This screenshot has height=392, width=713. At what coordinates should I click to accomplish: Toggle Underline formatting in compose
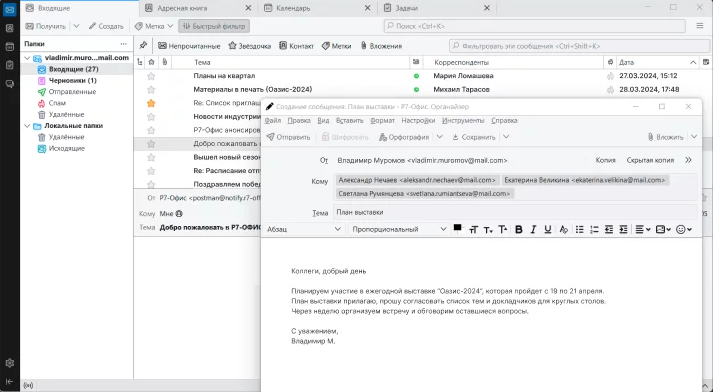547,229
